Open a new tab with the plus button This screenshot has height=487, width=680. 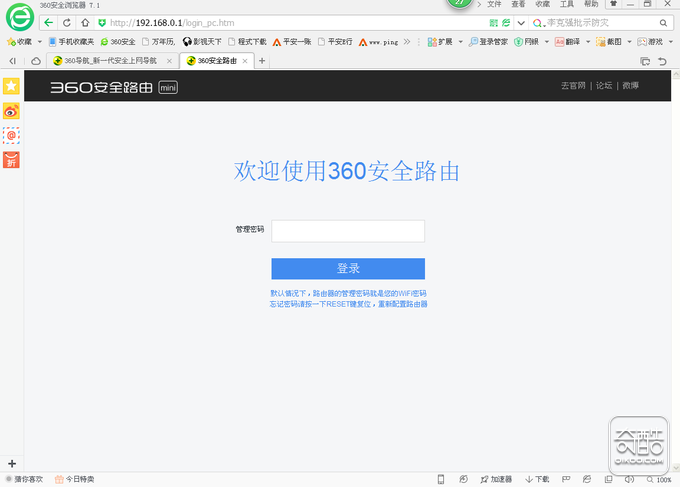tap(262, 61)
